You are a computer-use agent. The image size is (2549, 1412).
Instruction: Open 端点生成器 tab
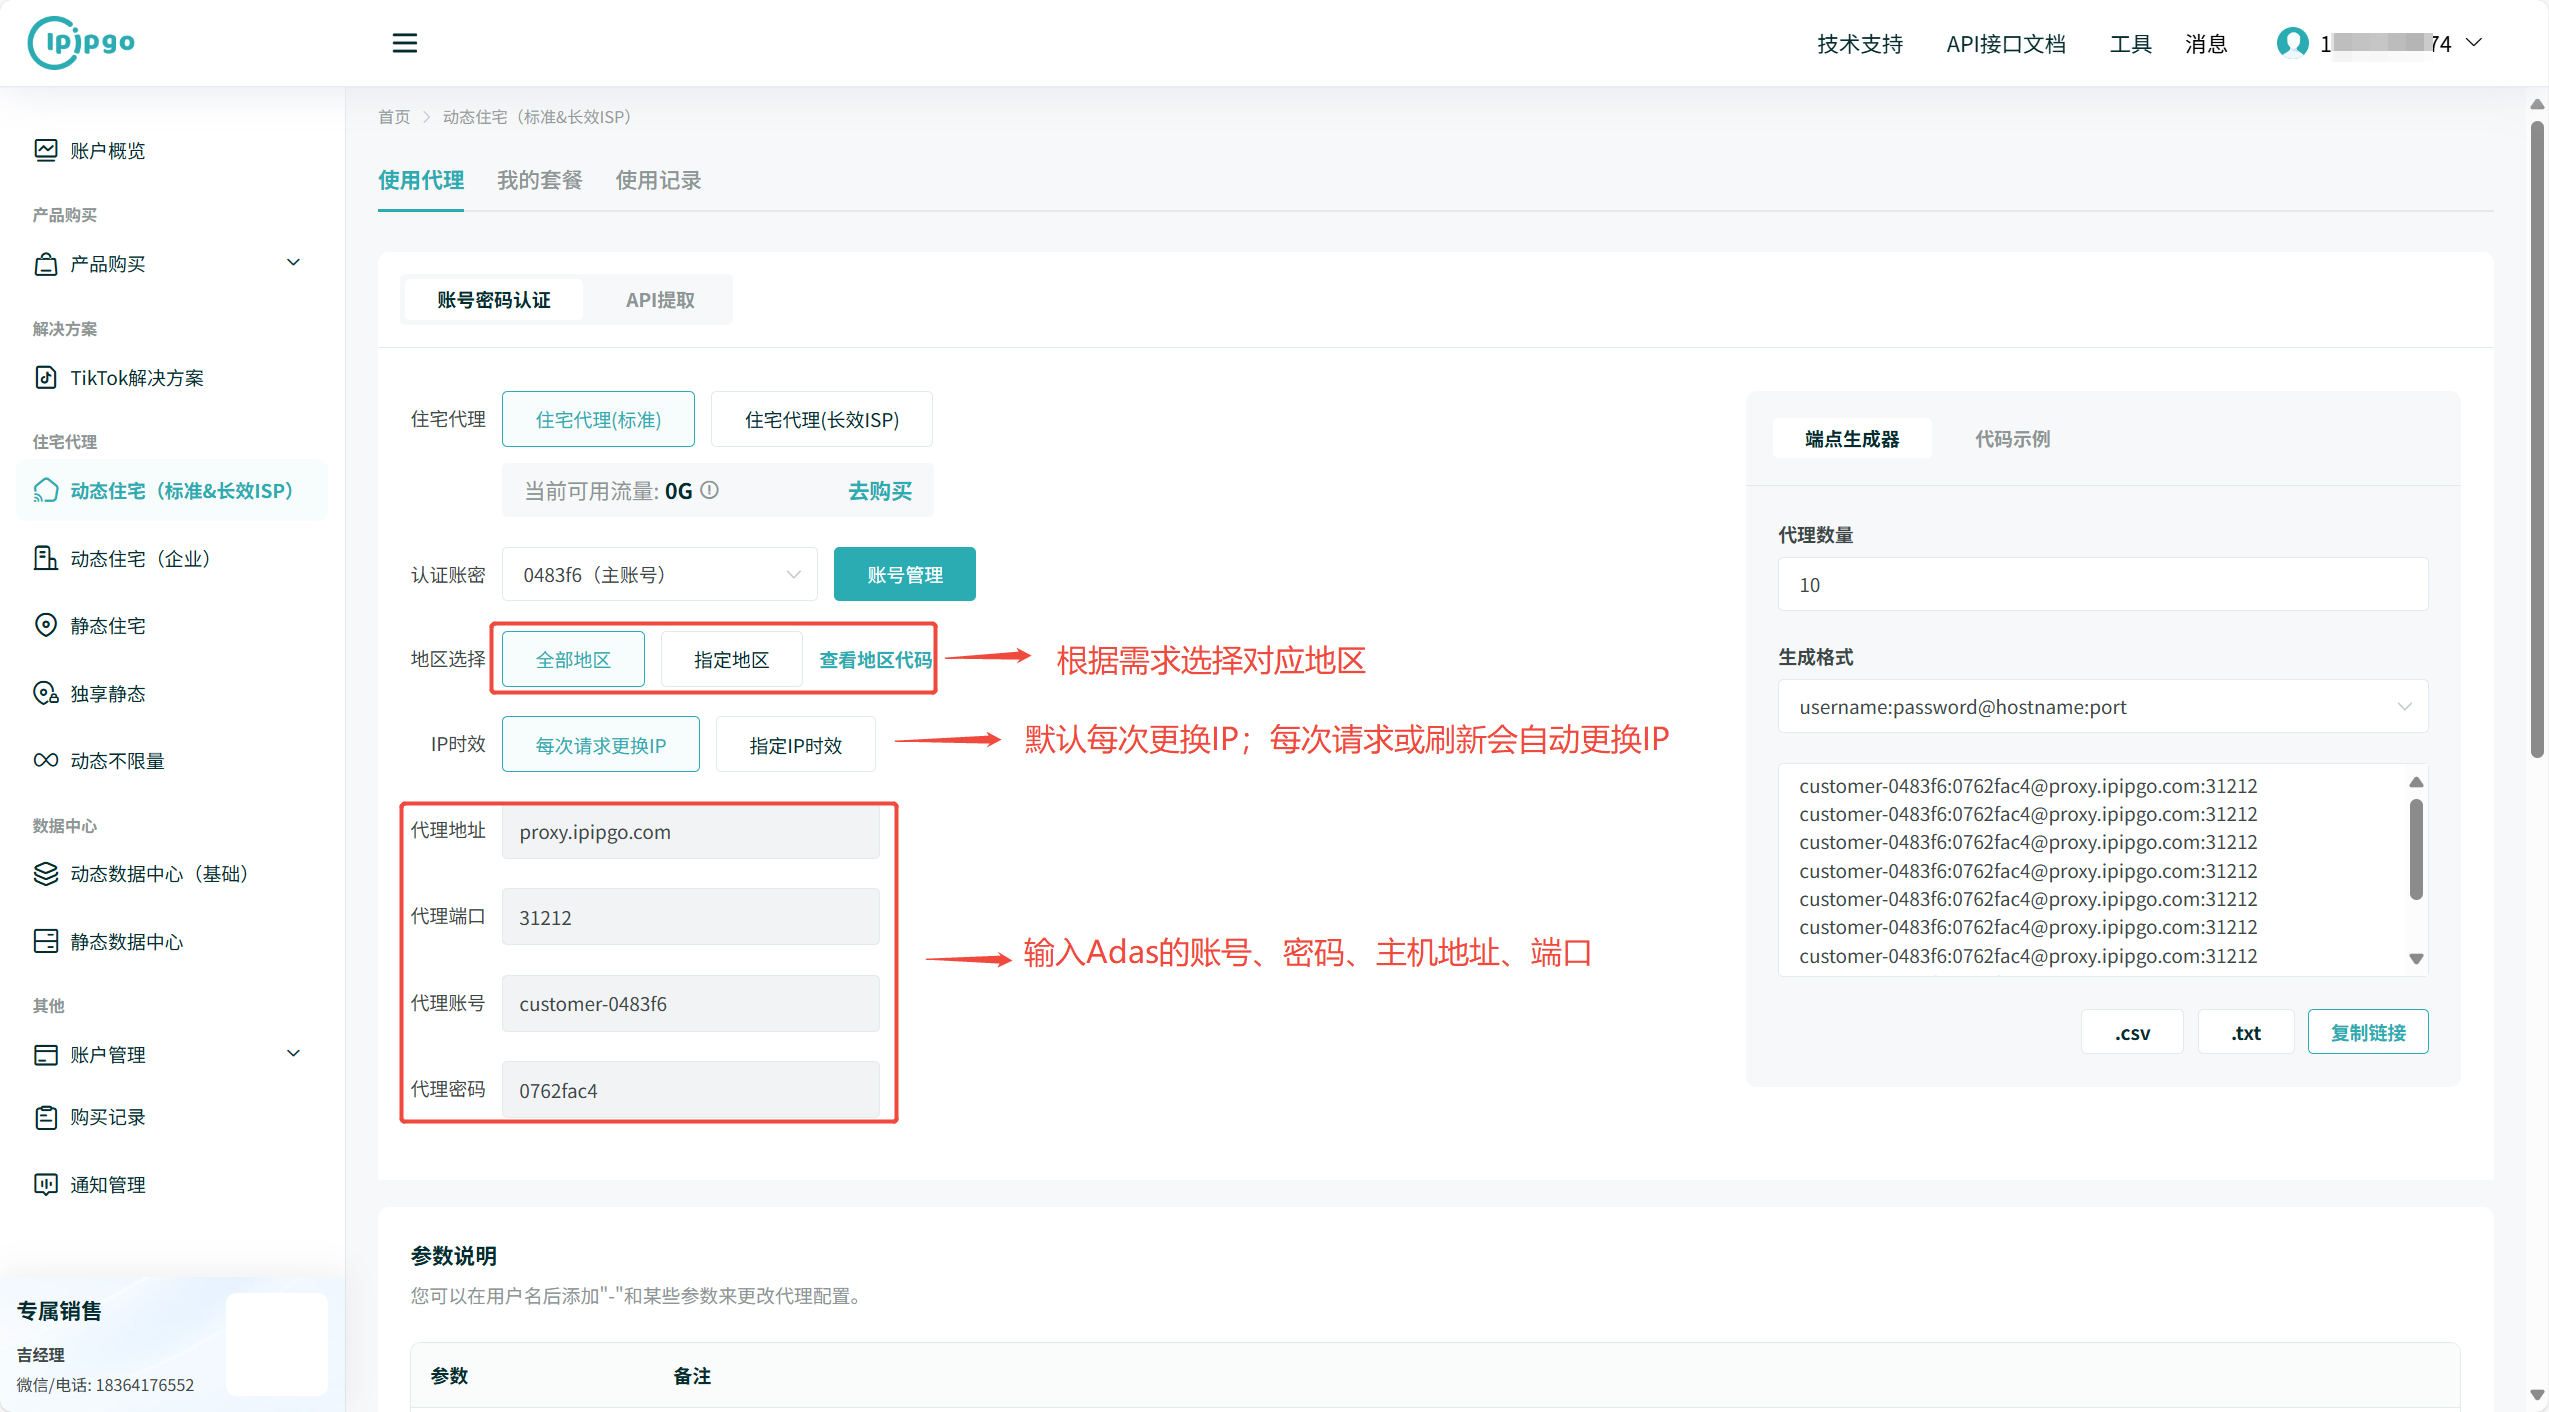(1851, 438)
